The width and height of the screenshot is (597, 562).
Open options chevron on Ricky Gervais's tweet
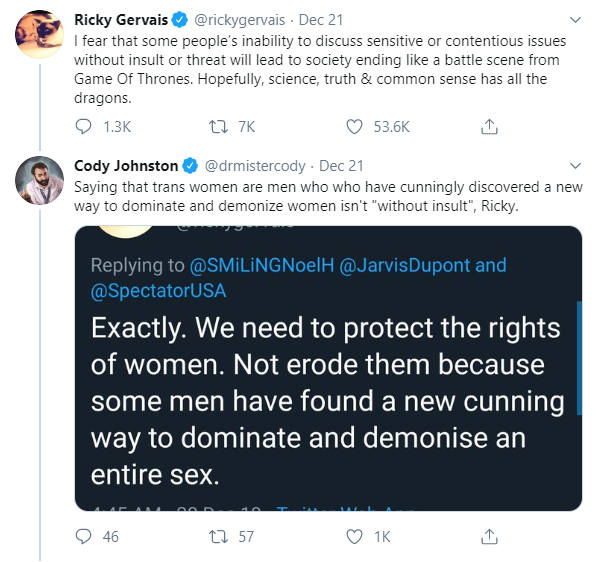point(575,20)
